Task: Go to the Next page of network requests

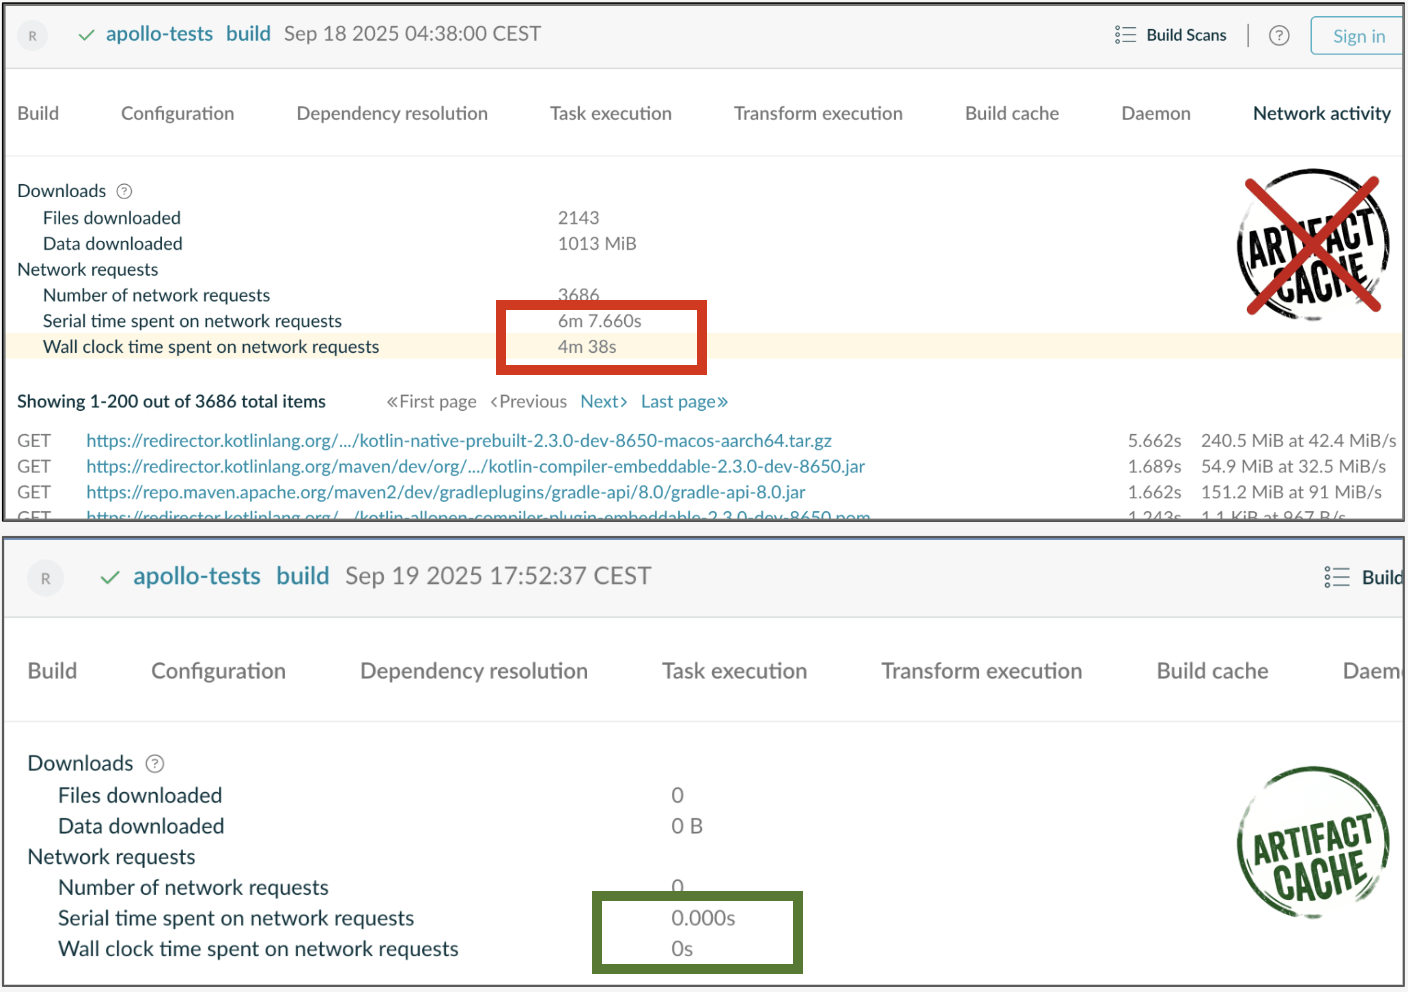Action: [603, 401]
